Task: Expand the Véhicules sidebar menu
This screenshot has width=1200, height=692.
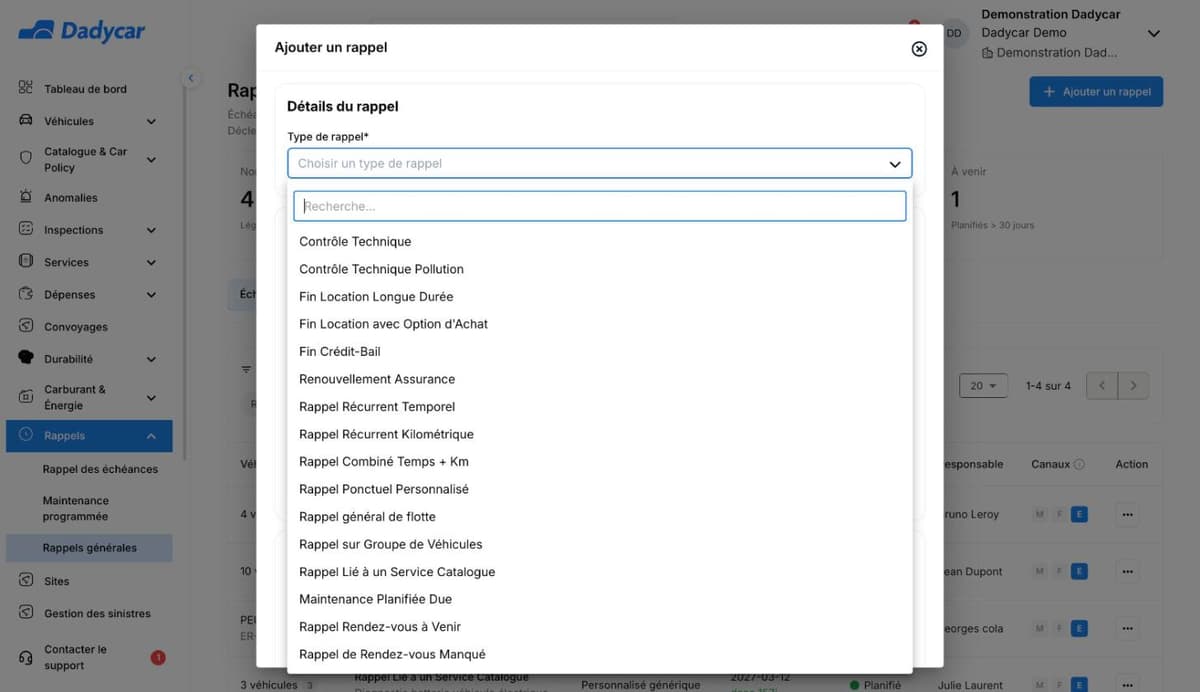Action: pos(151,122)
